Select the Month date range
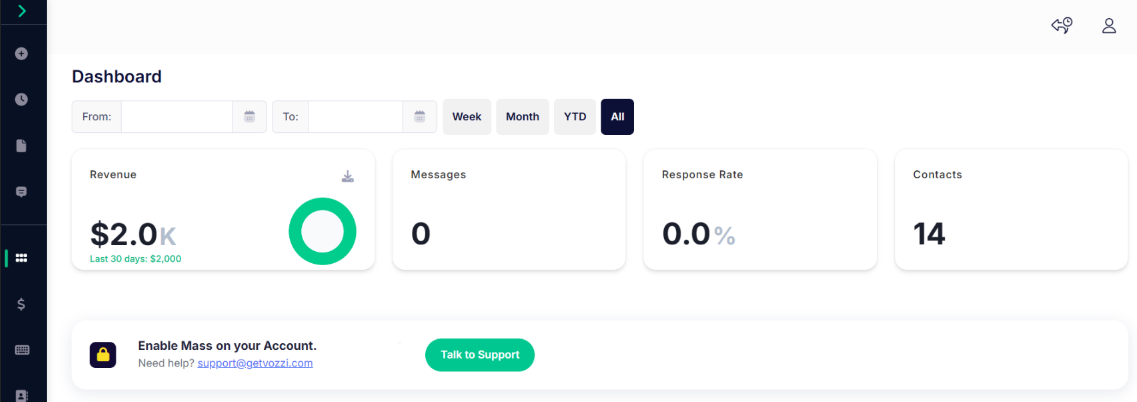This screenshot has height=402, width=1137. point(522,117)
